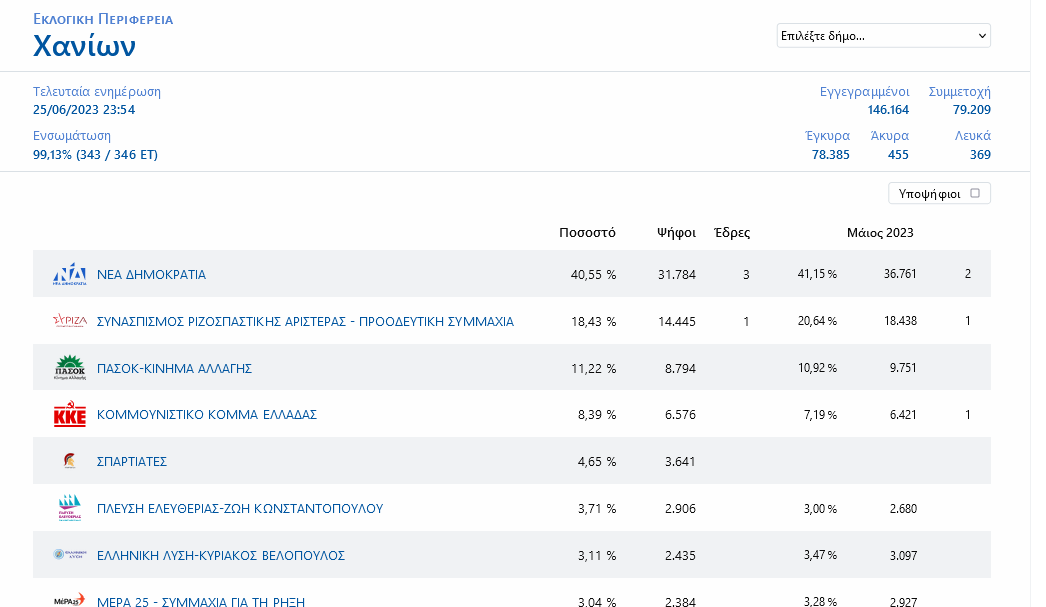Screen dimensions: 1046x607
Task: Open the Επιλέξτε δήμο dropdown
Action: pos(883,36)
